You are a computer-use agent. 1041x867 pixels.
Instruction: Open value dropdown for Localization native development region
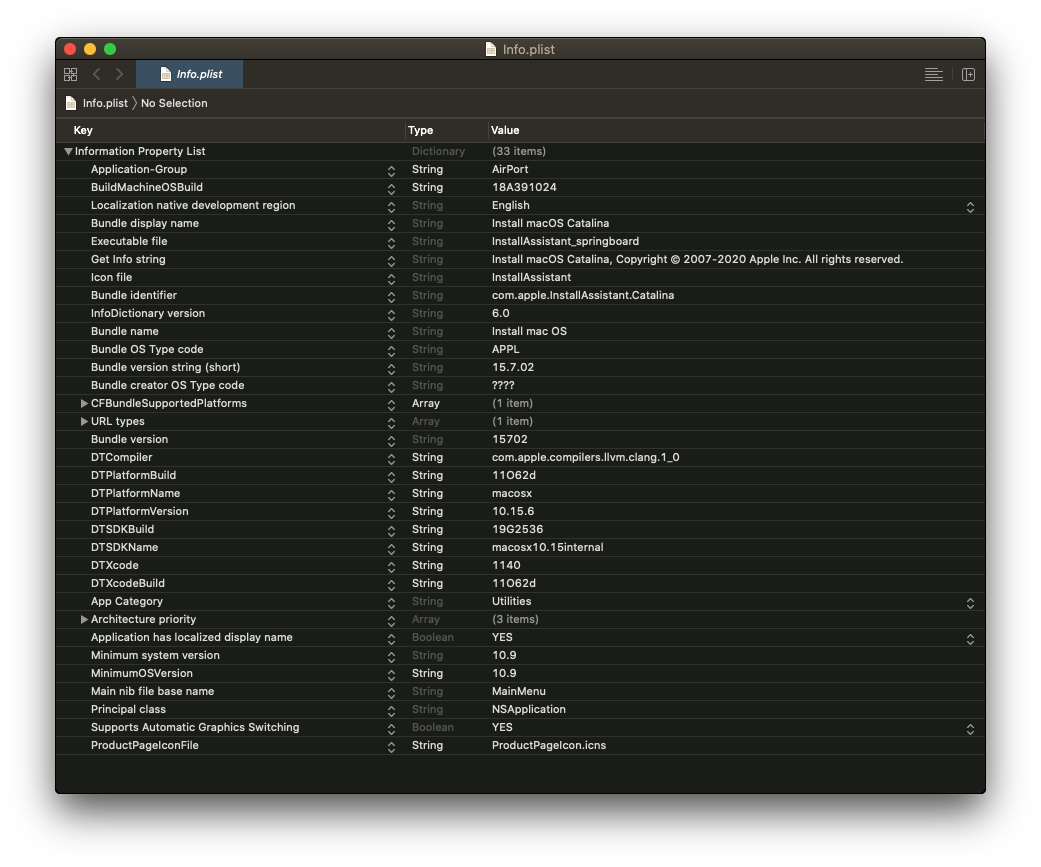pyautogui.click(x=970, y=207)
